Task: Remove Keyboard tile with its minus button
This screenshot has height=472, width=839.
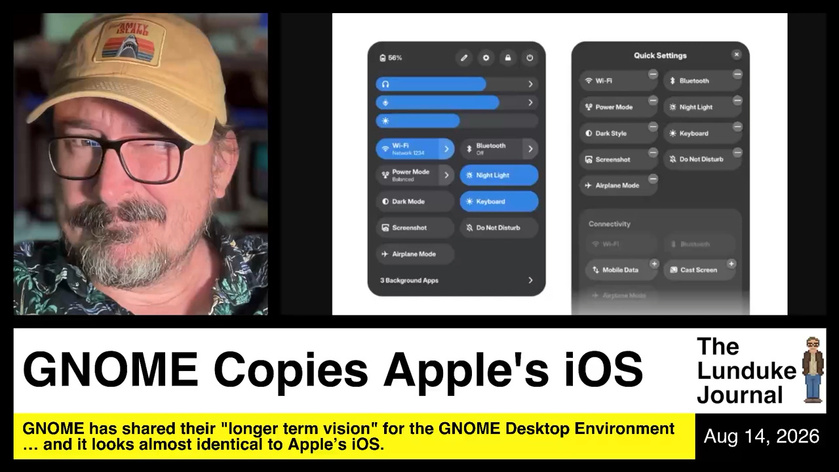Action: (x=737, y=127)
